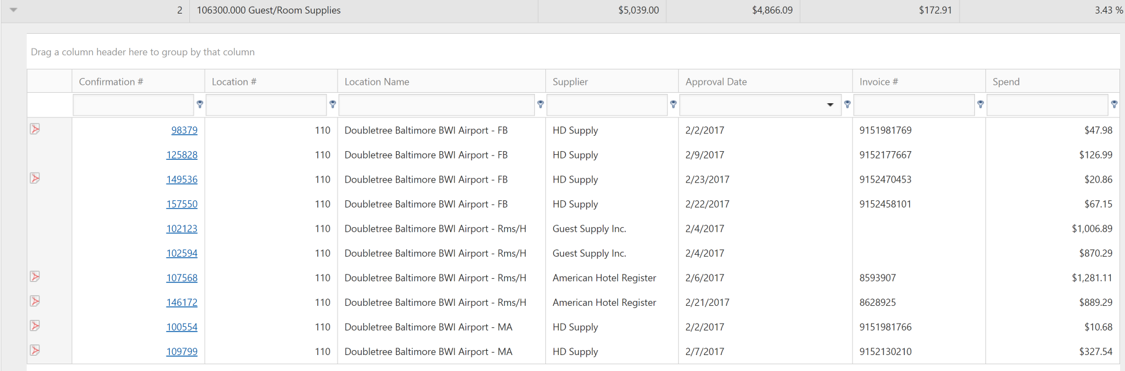Open PDF icon for confirmation 98379

(34, 129)
